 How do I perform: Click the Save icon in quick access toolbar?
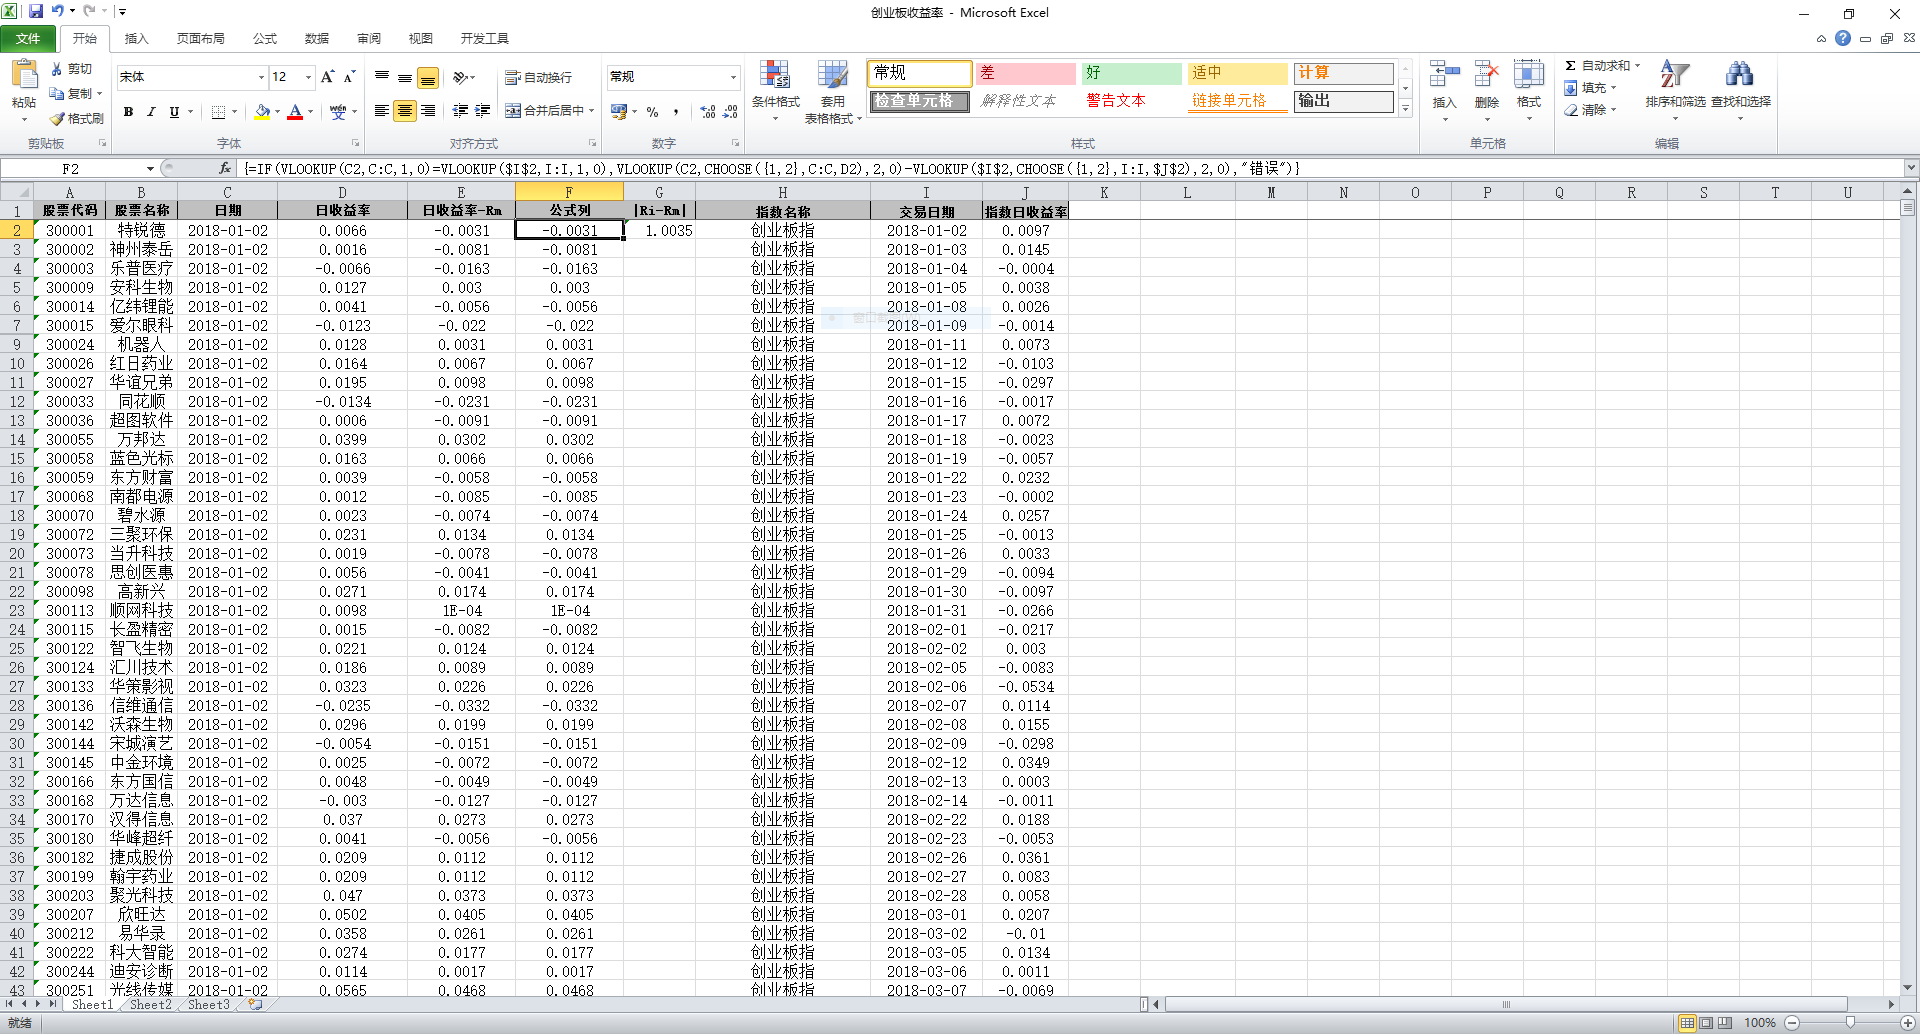pos(36,11)
